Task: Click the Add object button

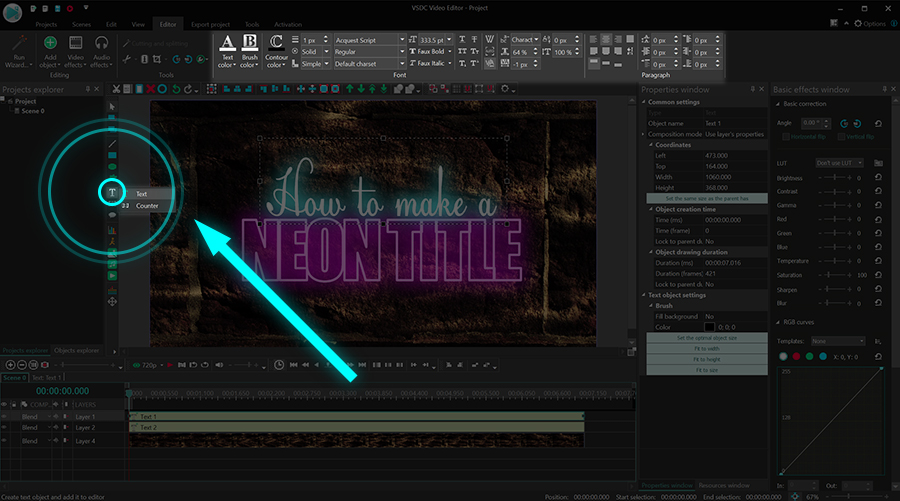Action: (x=51, y=51)
